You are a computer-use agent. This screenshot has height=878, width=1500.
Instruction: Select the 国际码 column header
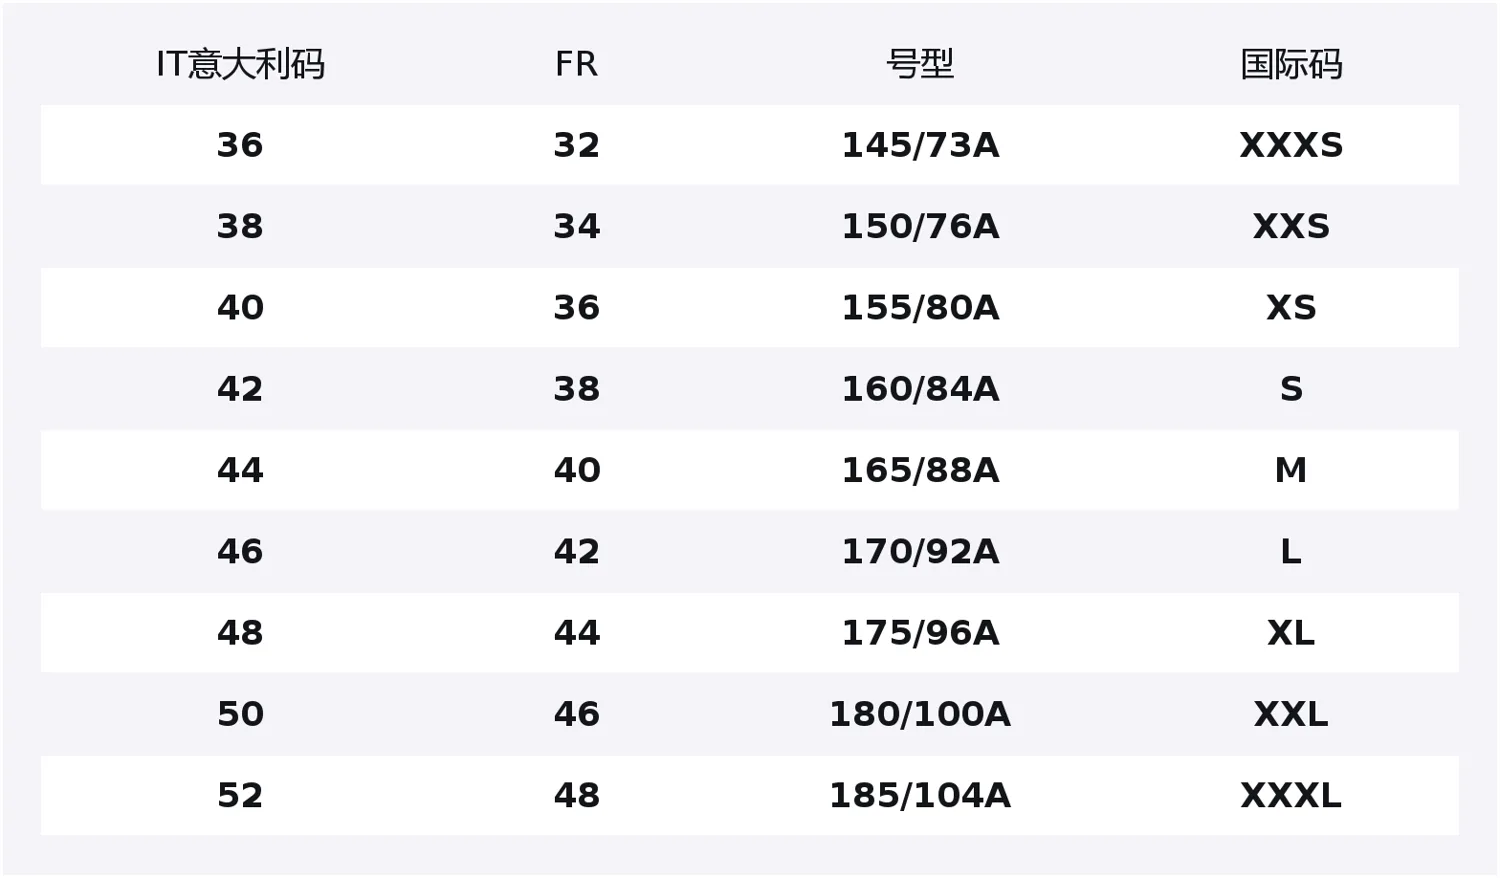1291,64
